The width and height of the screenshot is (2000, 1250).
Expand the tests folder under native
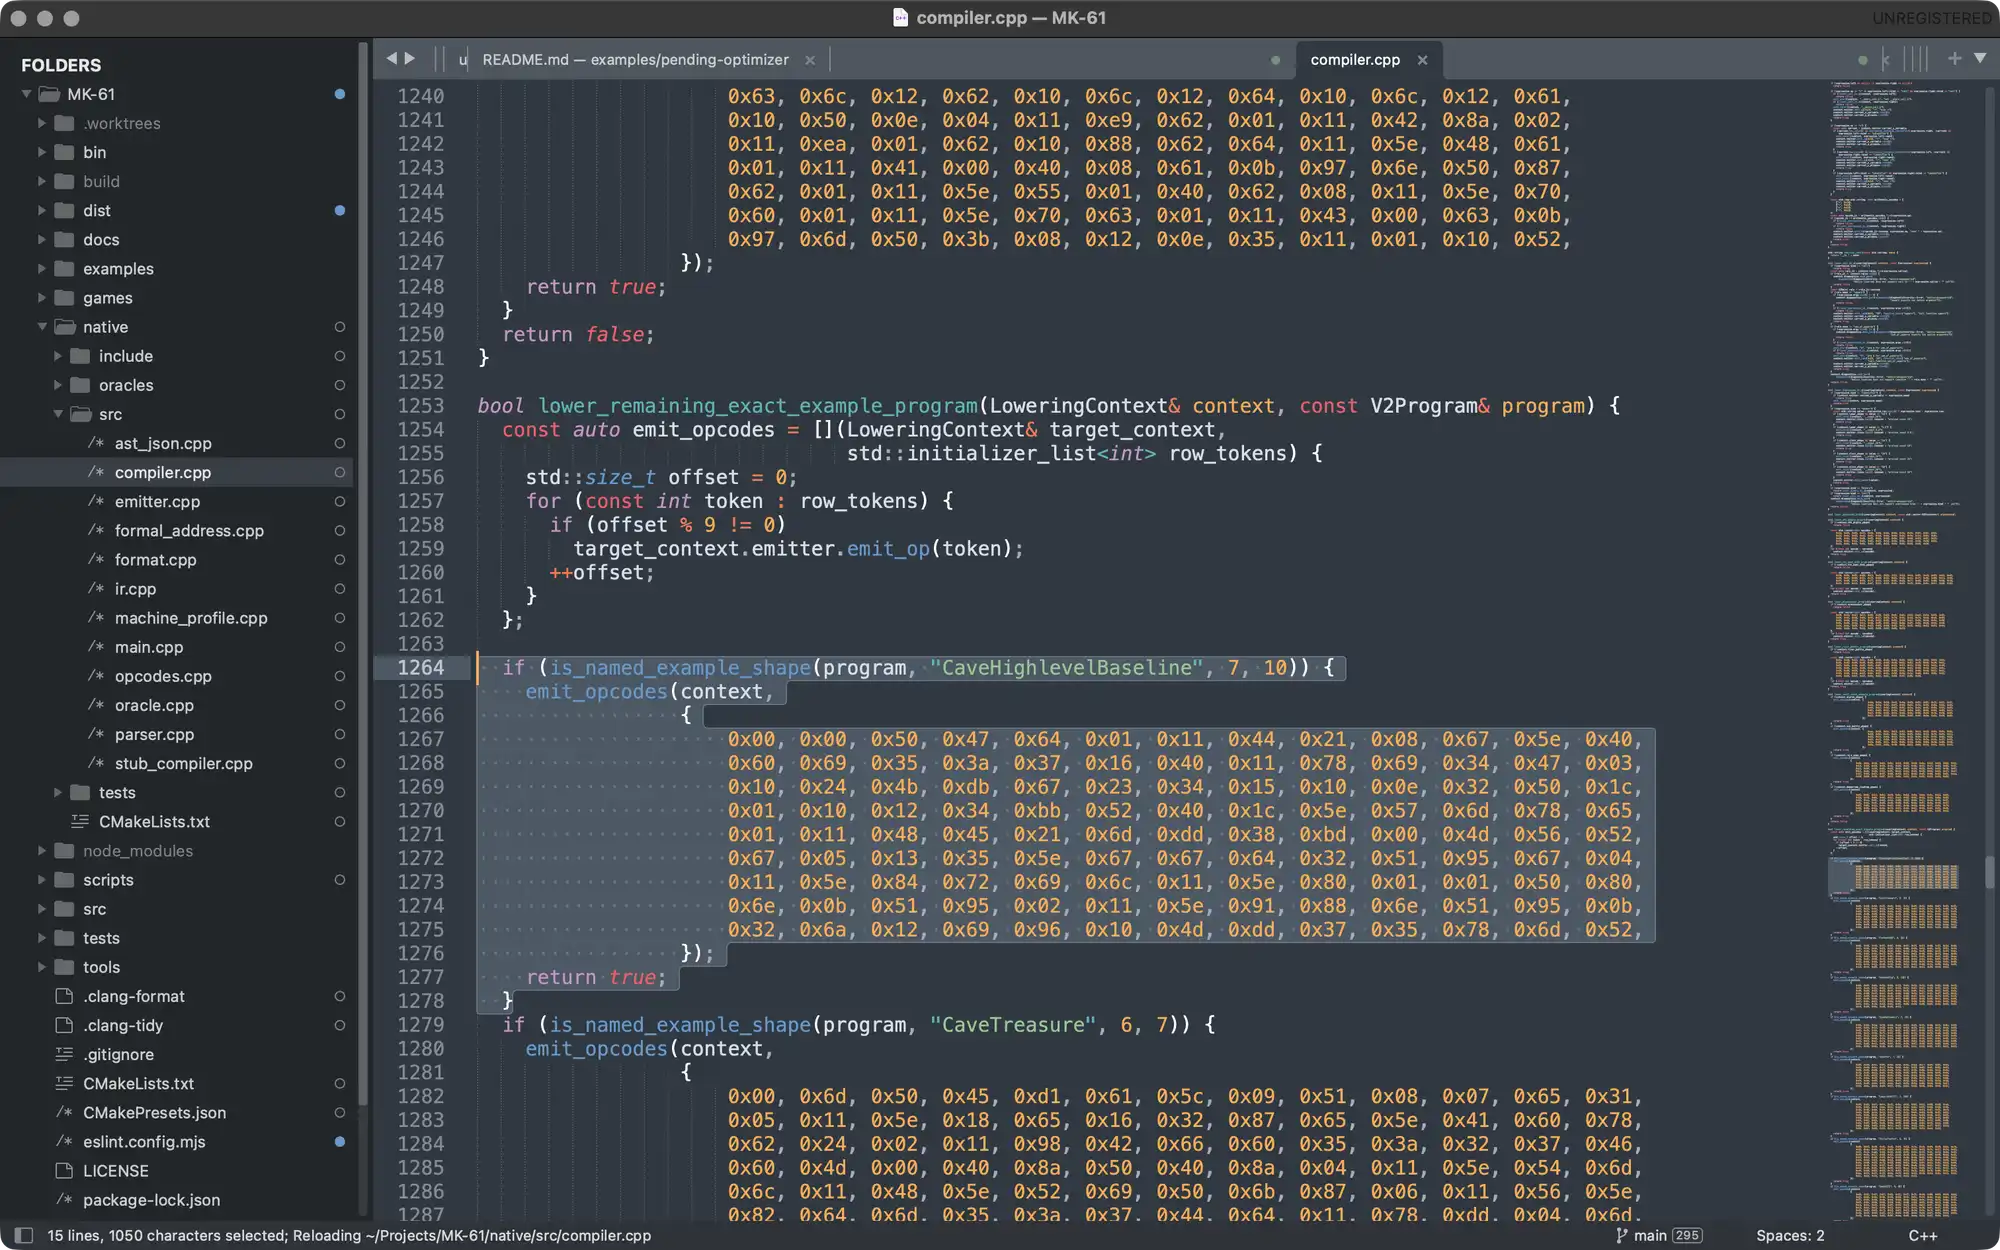pyautogui.click(x=58, y=792)
